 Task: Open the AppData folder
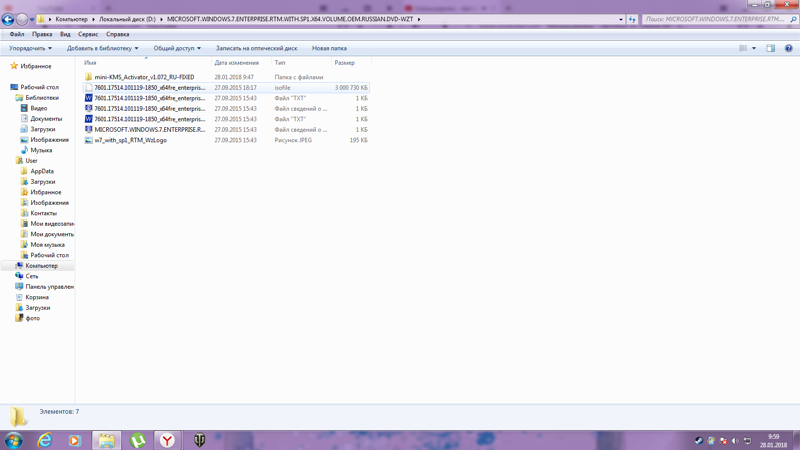click(x=42, y=171)
